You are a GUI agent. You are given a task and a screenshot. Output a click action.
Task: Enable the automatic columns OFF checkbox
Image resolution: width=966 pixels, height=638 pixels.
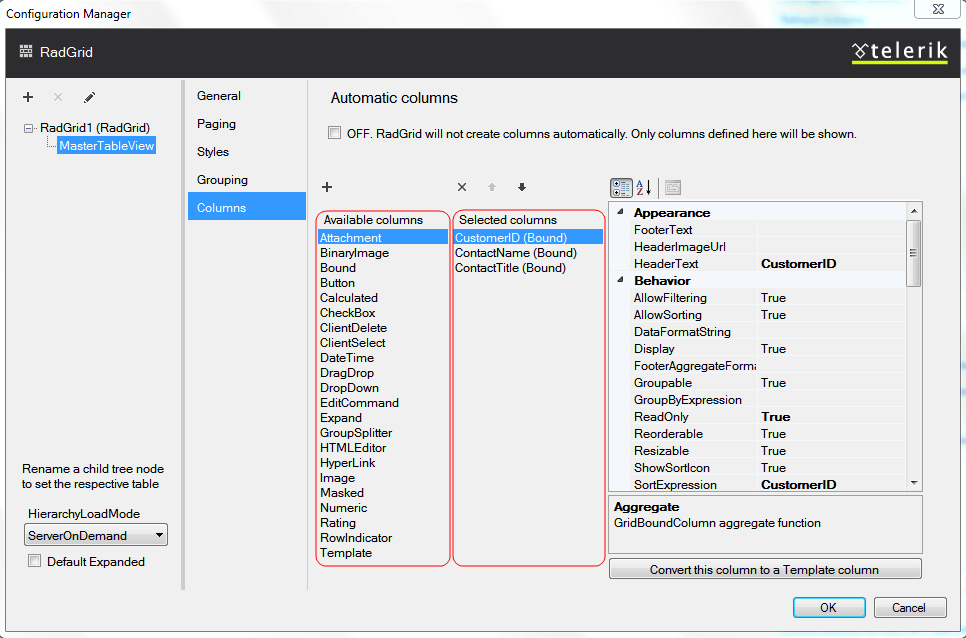point(334,133)
